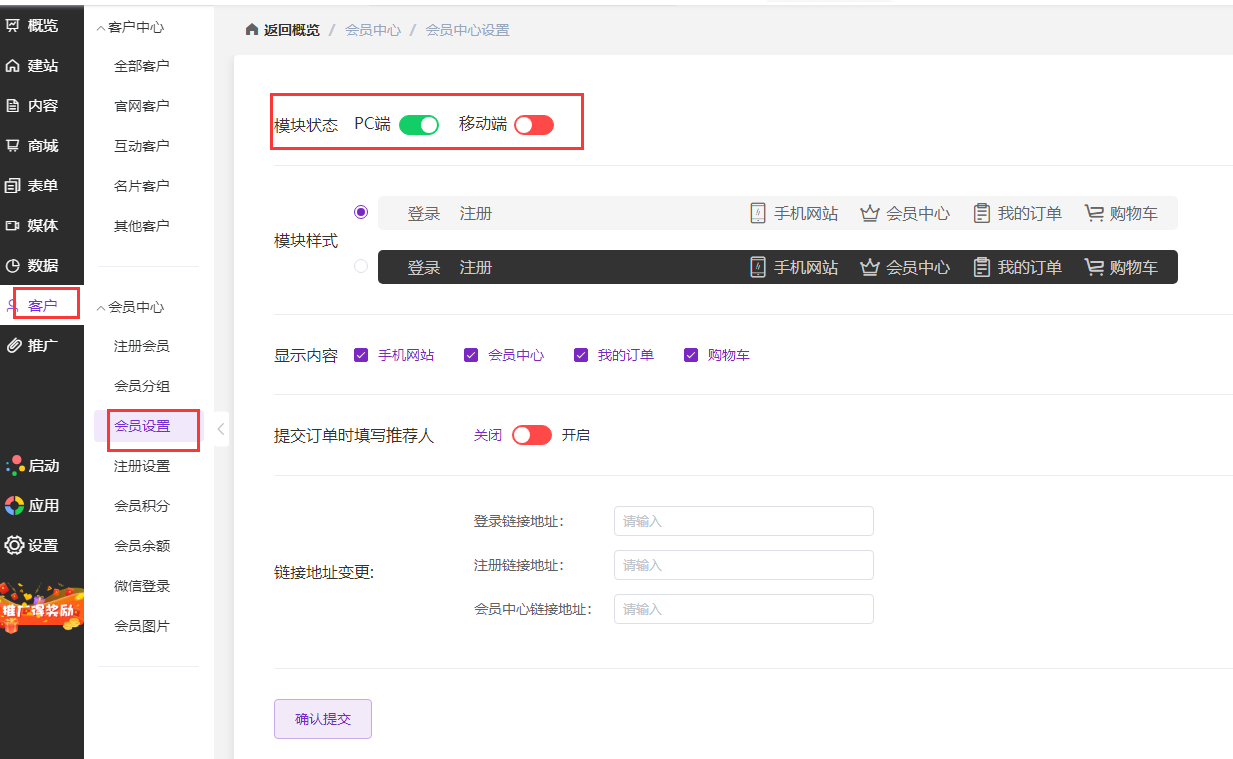Click the home icon beside 返回概览
Image resolution: width=1233 pixels, height=759 pixels.
252,30
